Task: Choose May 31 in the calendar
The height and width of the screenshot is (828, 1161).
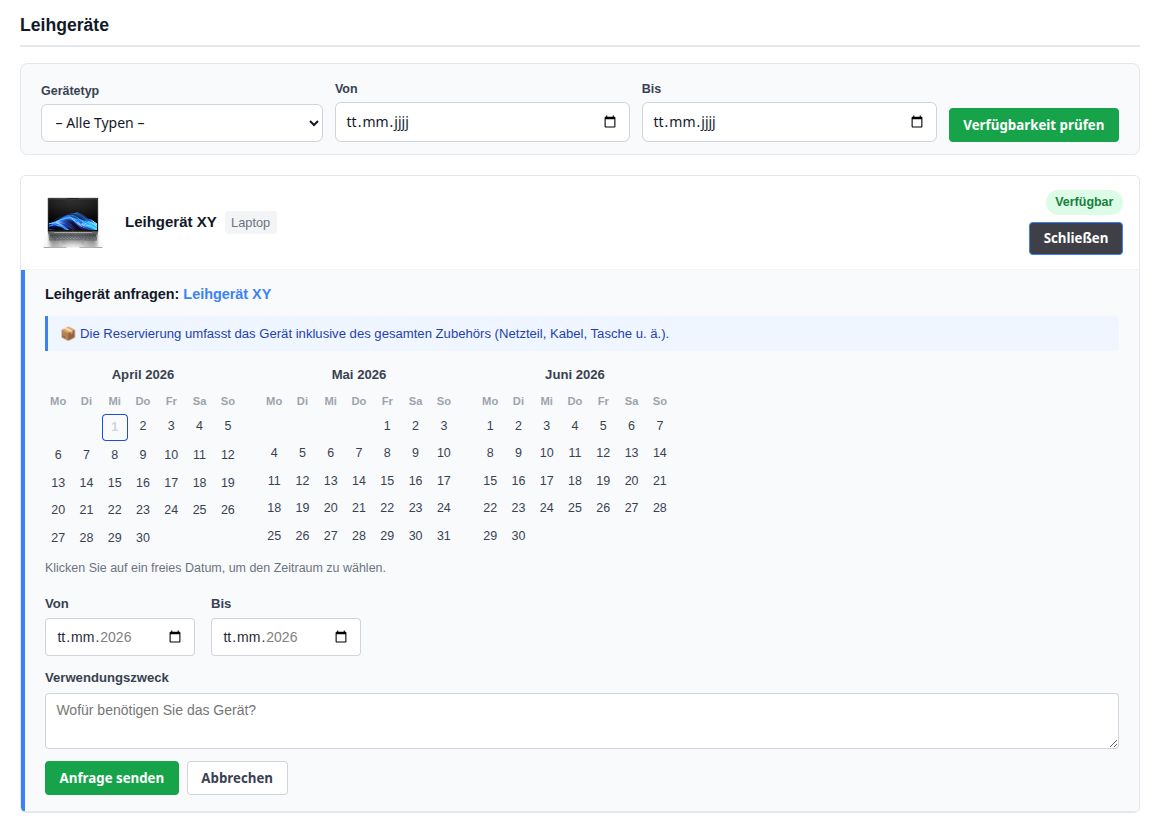Action: click(444, 536)
